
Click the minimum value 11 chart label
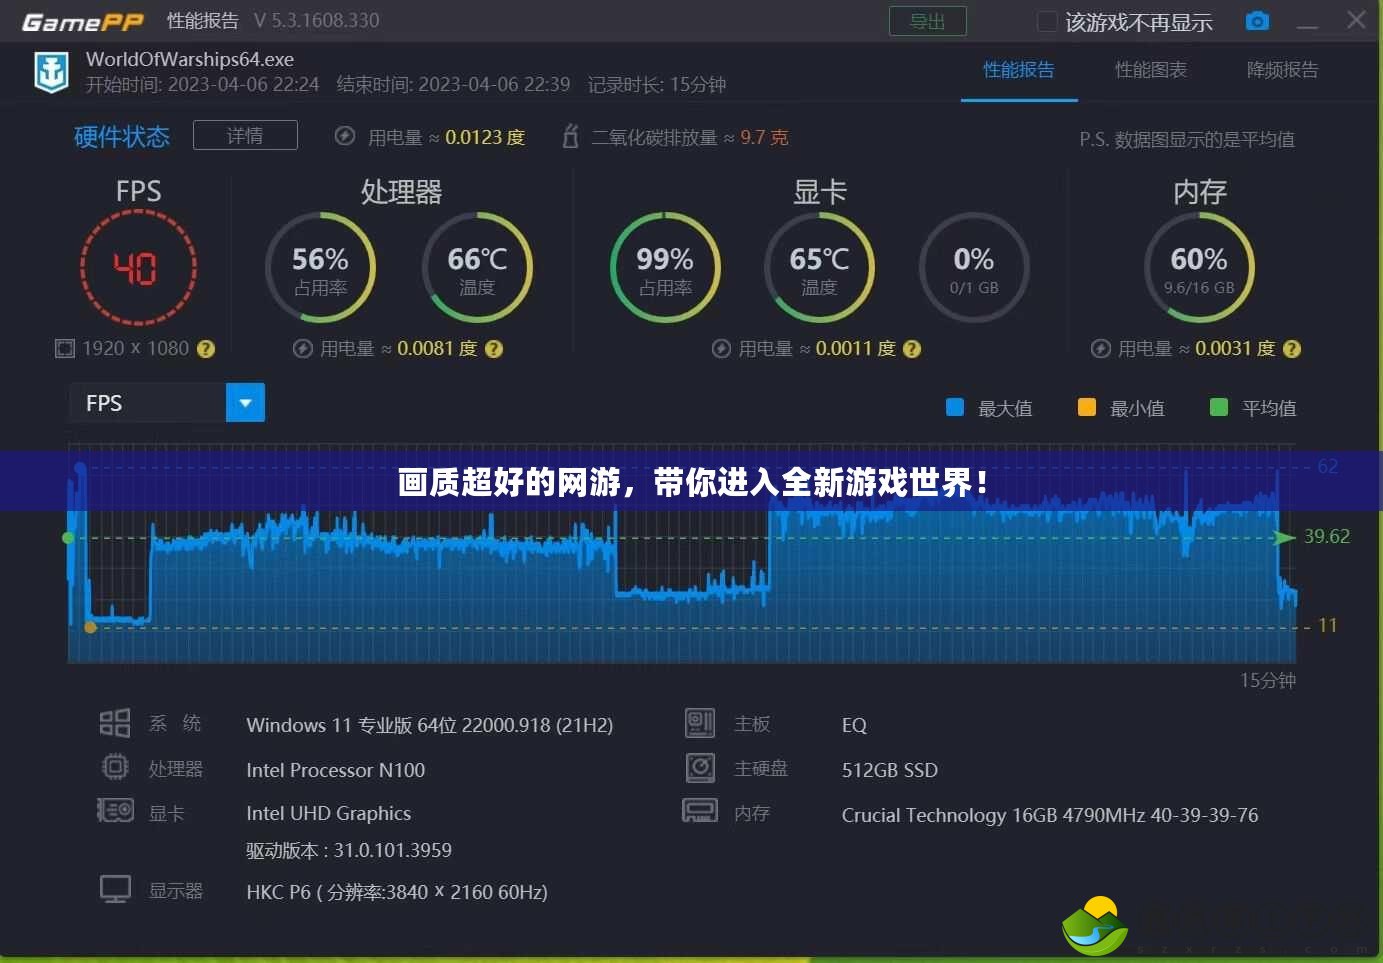click(x=1327, y=626)
